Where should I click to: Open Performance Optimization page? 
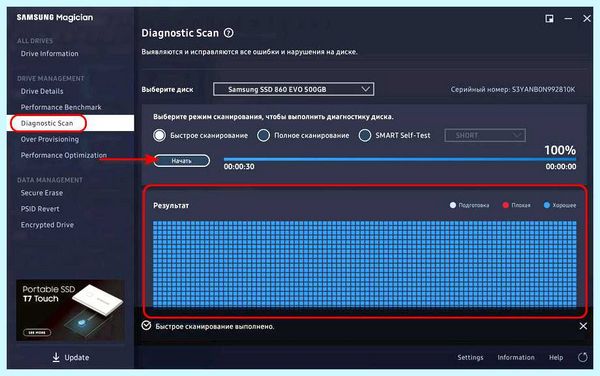click(64, 155)
